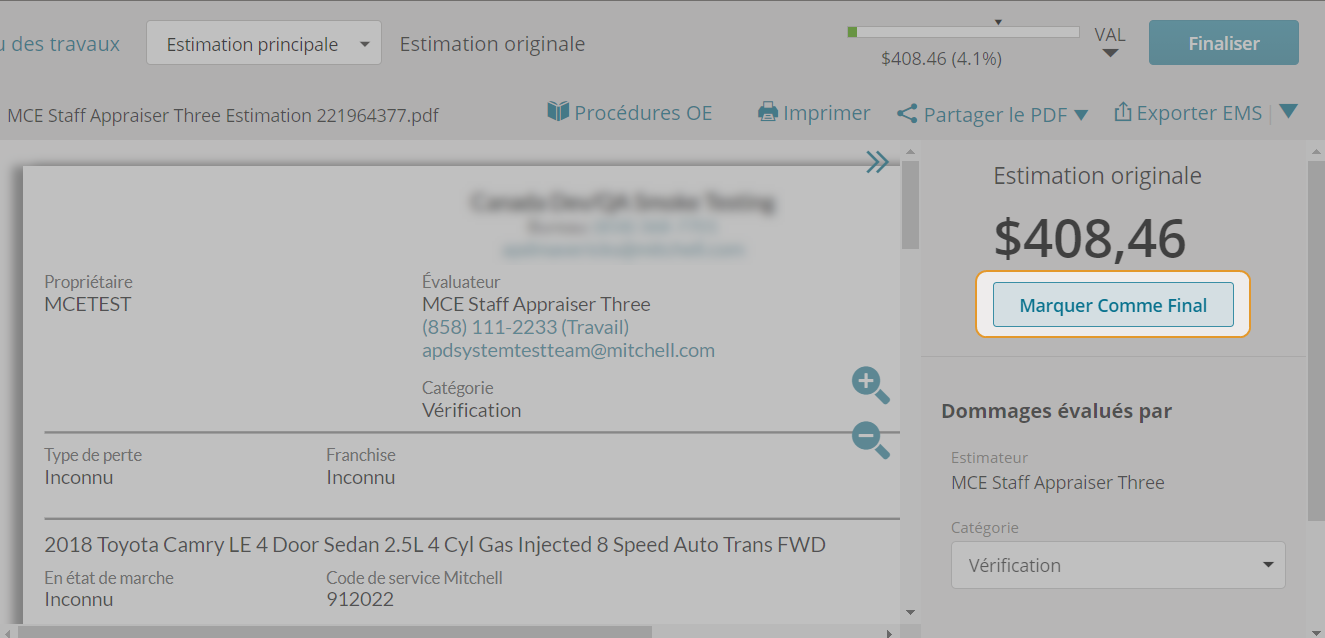The height and width of the screenshot is (638, 1325).
Task: Click the Marquer Comme Final button
Action: [x=1113, y=305]
